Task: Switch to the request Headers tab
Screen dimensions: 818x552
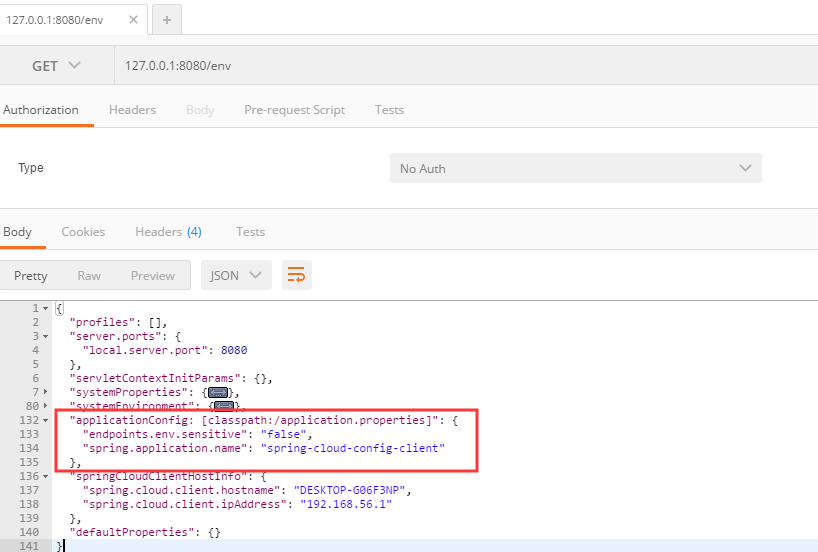Action: [133, 110]
